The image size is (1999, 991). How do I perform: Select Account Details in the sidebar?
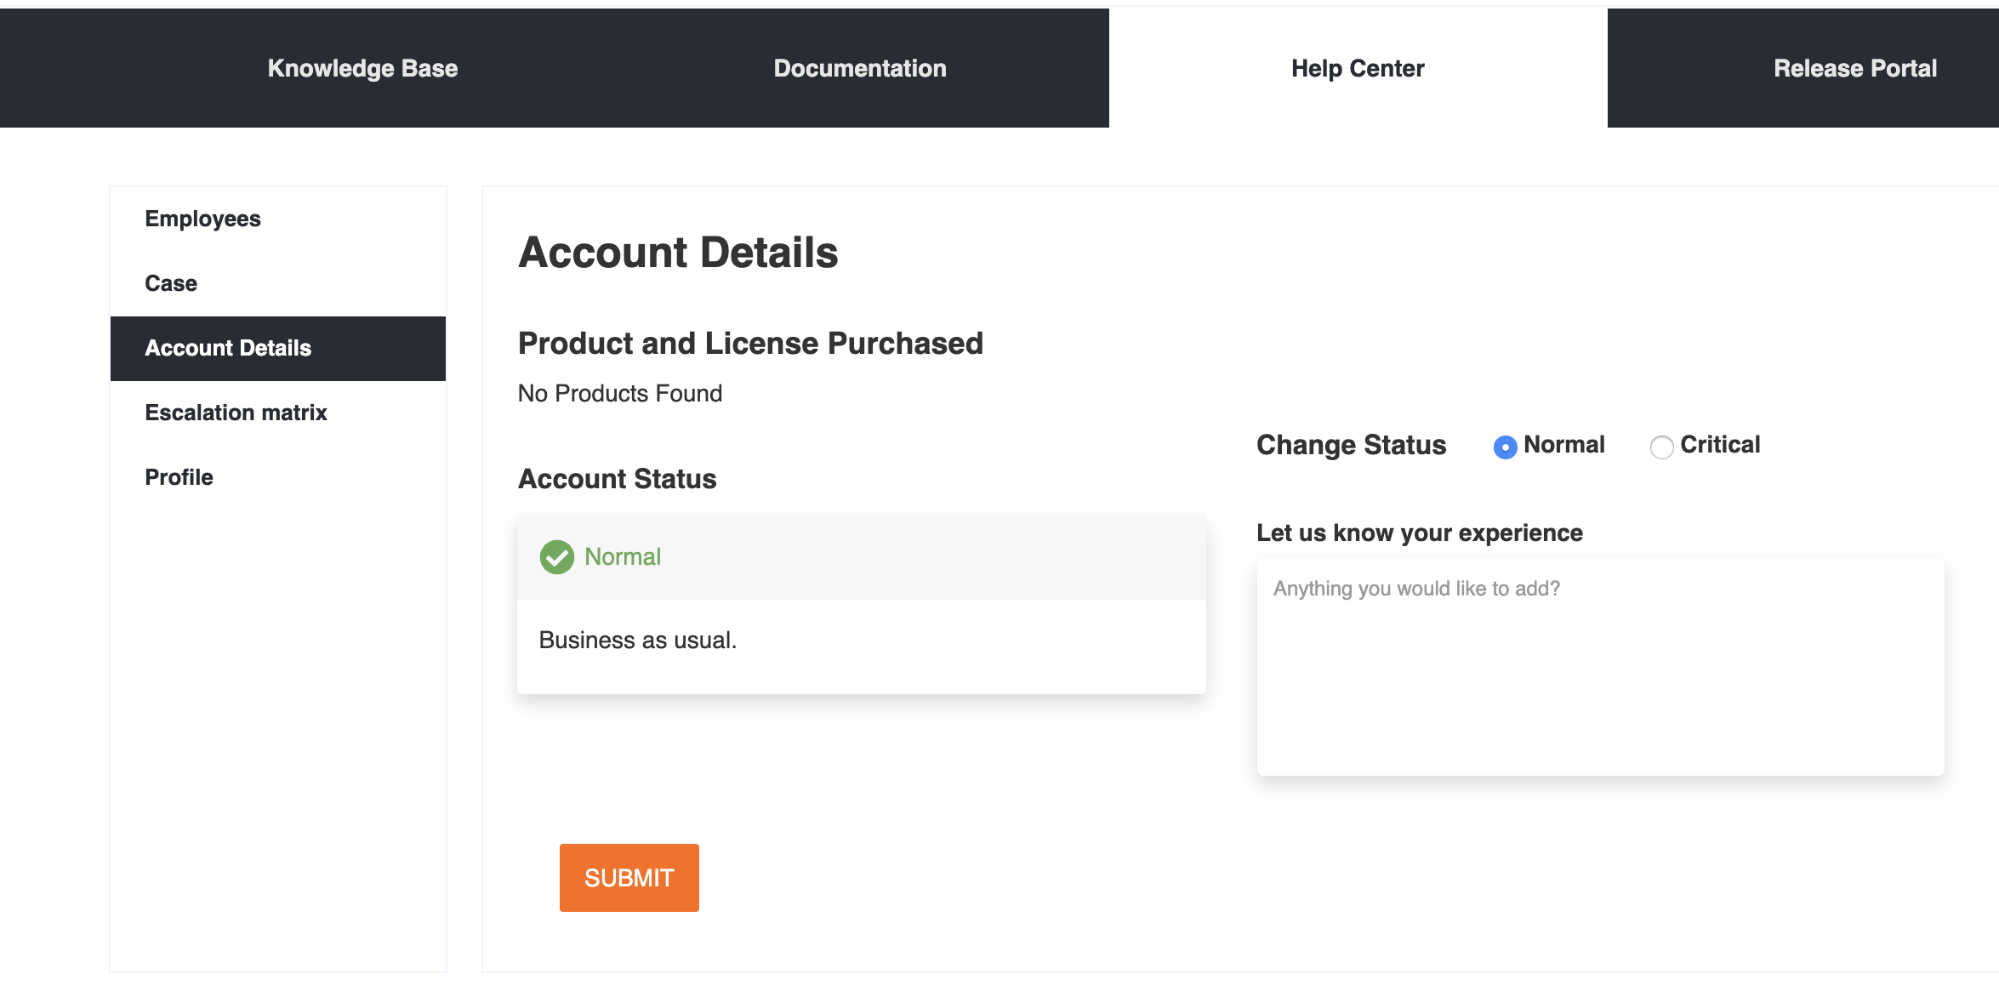click(228, 348)
